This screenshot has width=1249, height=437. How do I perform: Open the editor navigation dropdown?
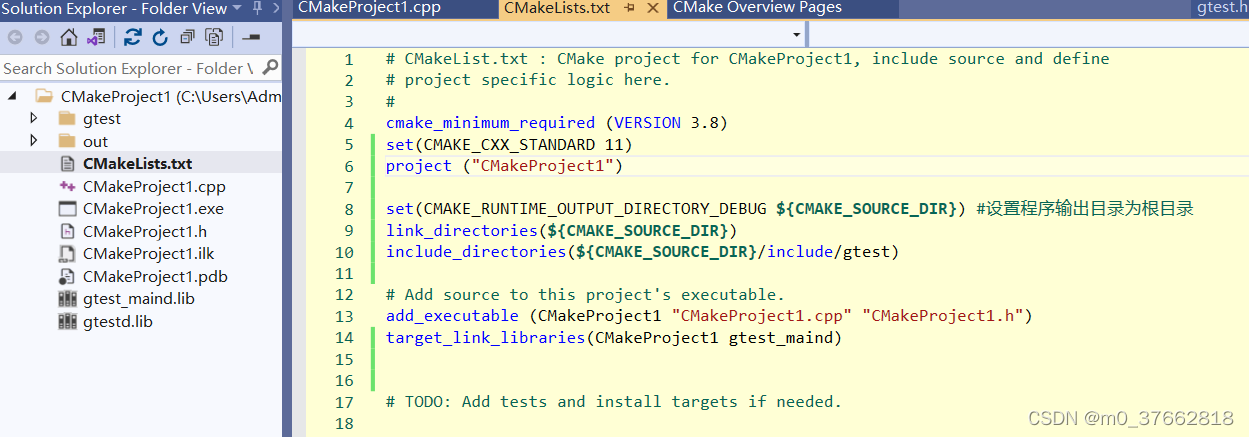(x=797, y=34)
